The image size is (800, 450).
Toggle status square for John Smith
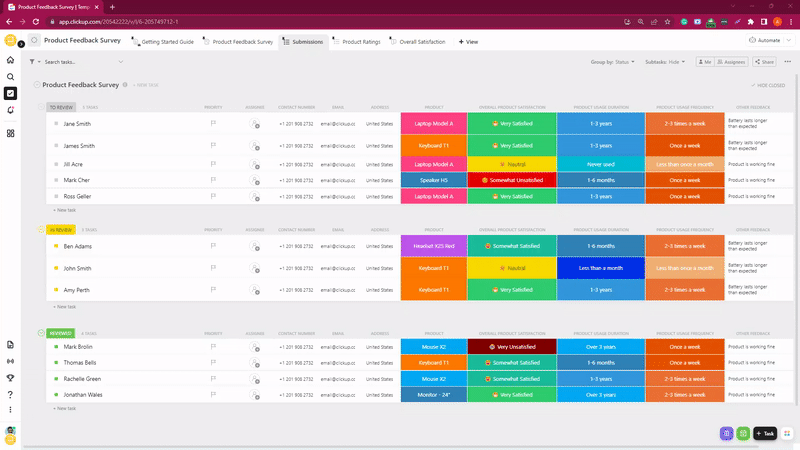(x=56, y=268)
